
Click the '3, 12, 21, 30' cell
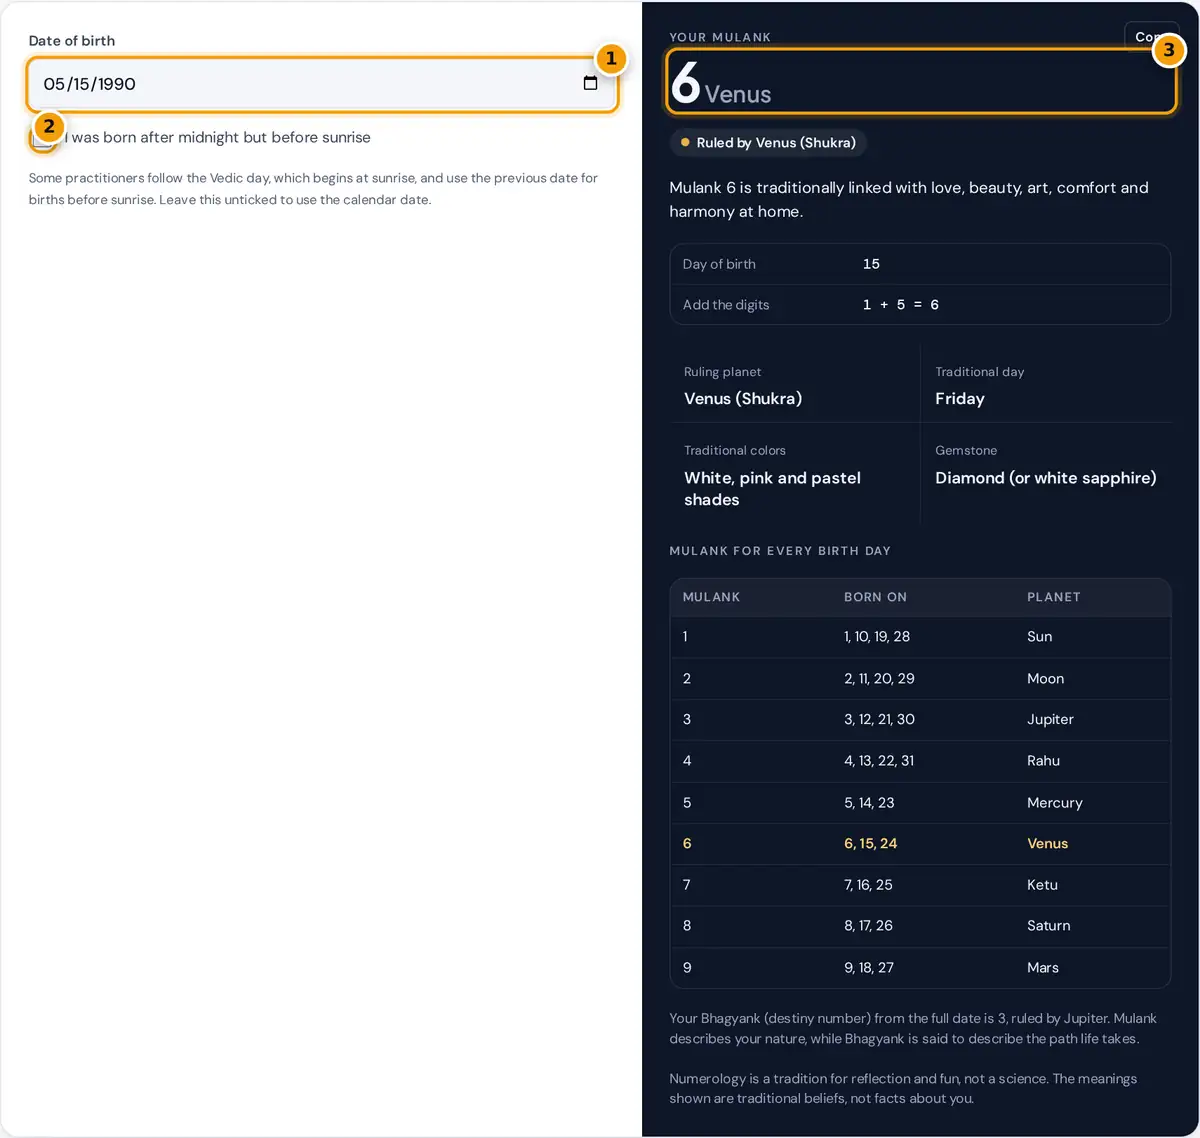(879, 720)
